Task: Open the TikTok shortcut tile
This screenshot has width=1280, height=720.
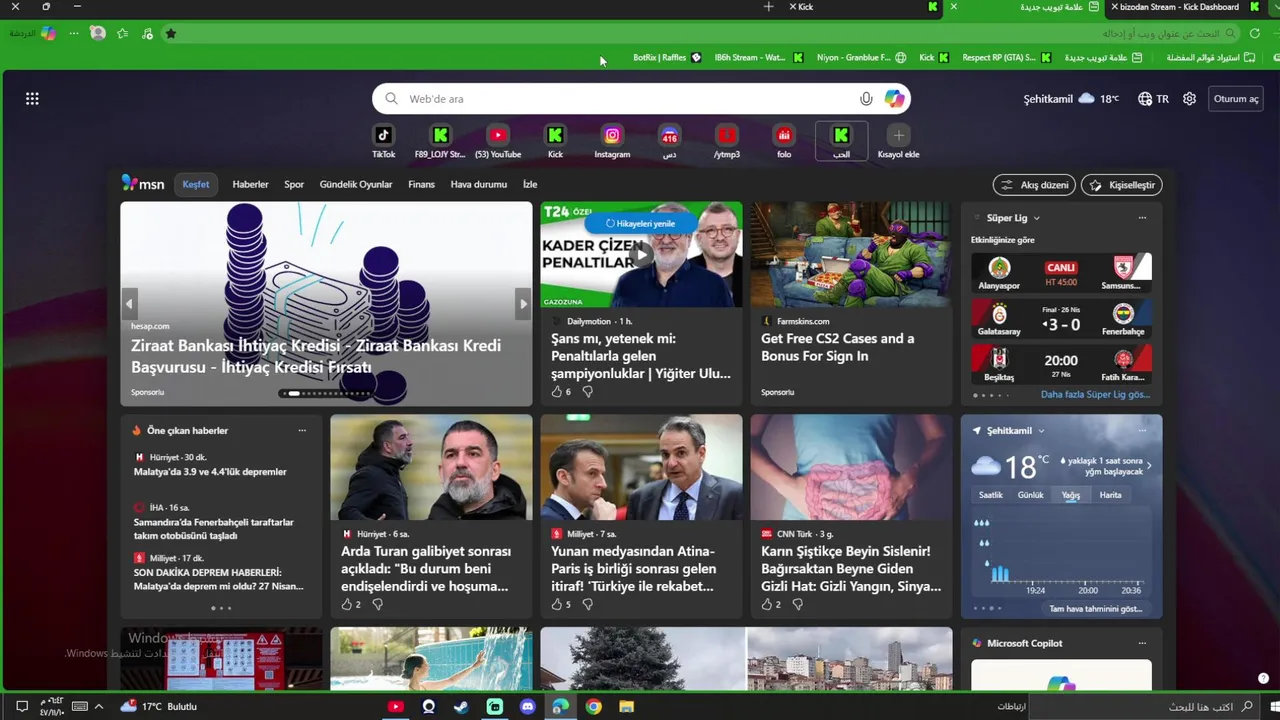Action: [383, 141]
